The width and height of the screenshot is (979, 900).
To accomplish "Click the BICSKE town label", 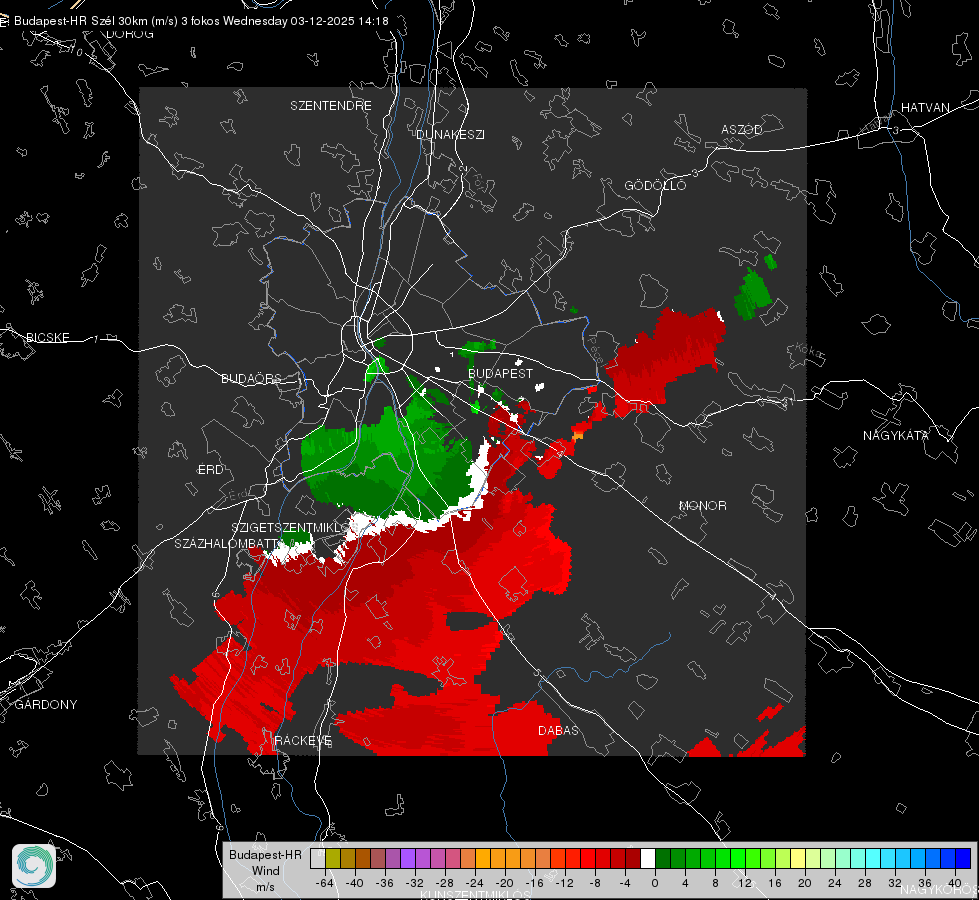I will point(47,338).
